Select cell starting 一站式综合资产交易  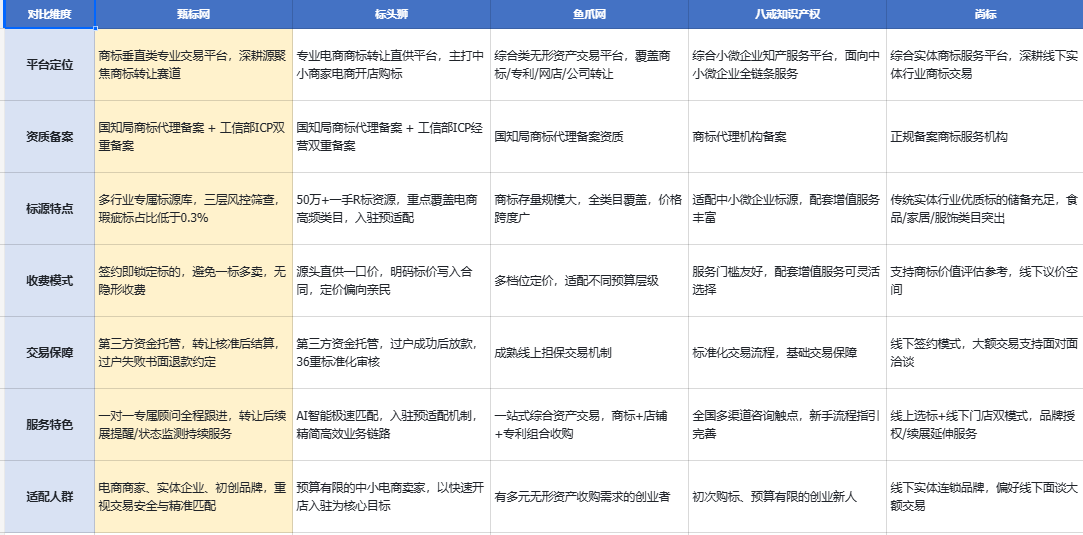[589, 425]
